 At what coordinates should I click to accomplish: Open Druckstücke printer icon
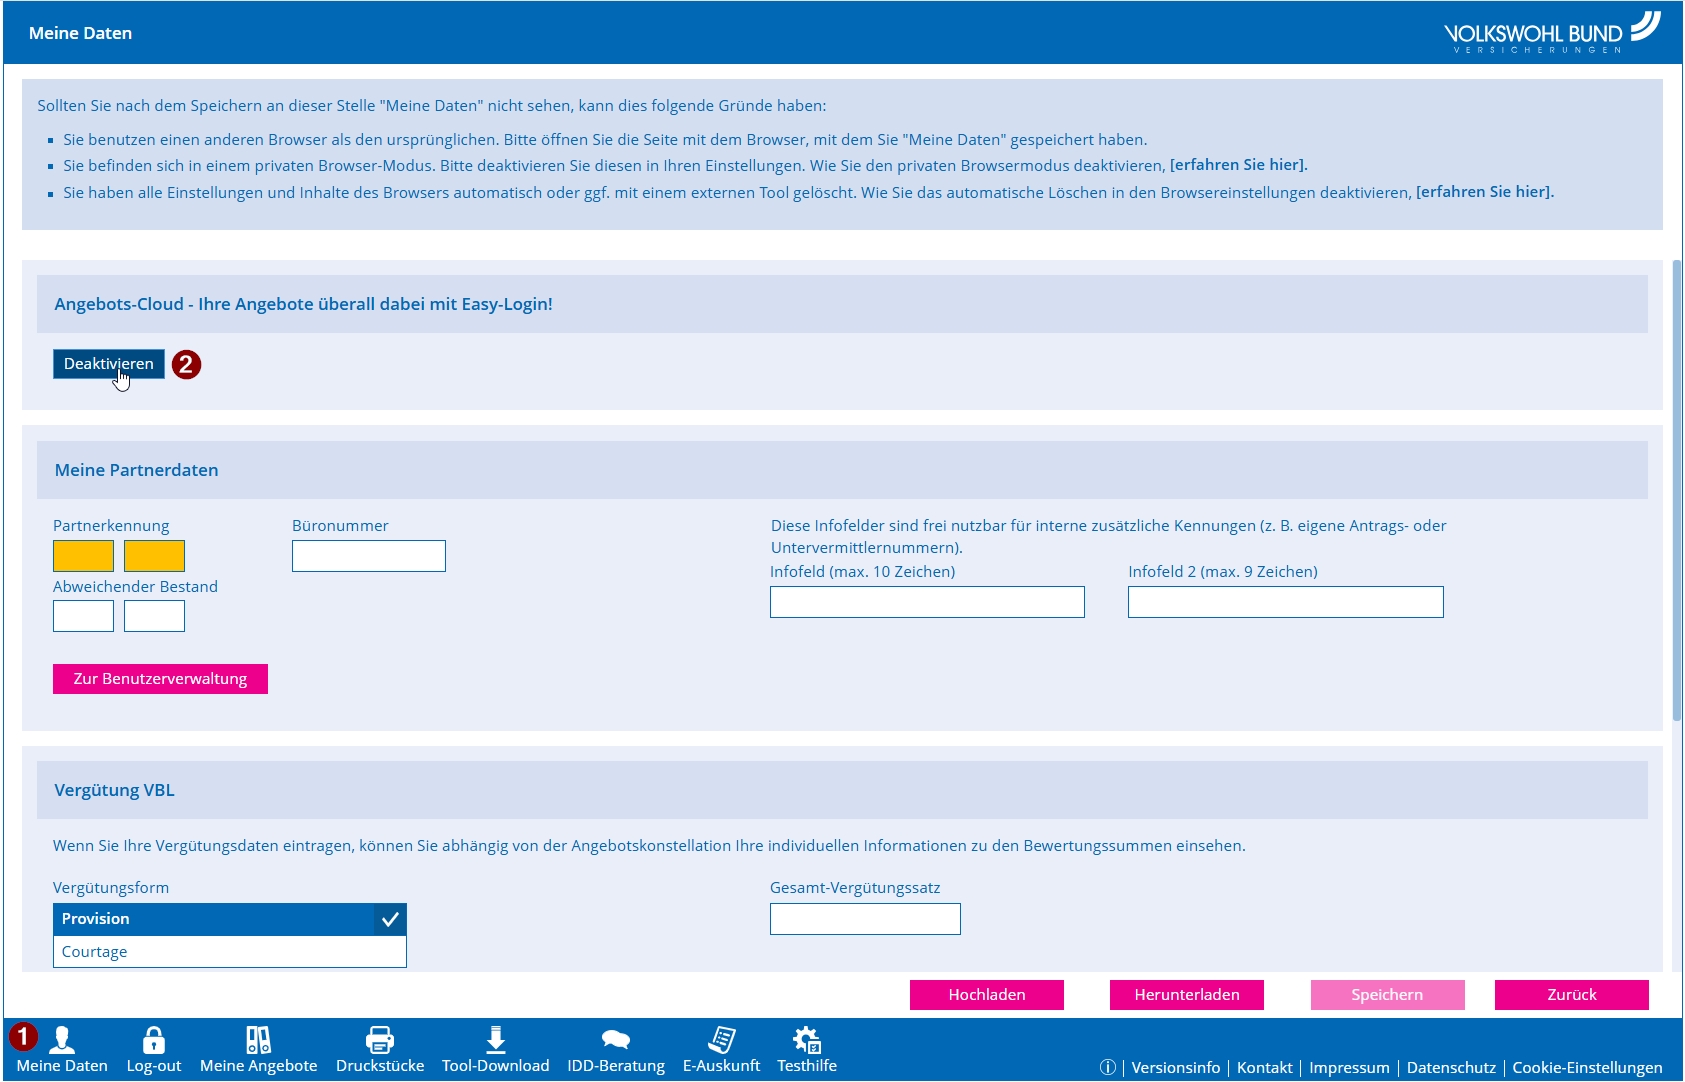380,1040
